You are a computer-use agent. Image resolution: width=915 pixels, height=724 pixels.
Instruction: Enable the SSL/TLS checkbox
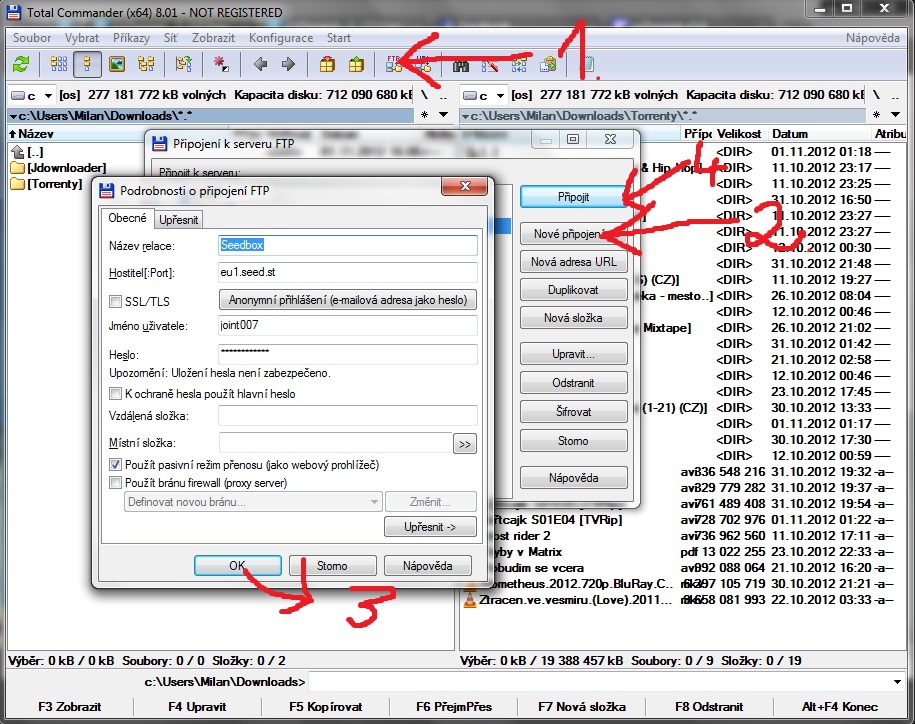tap(115, 301)
